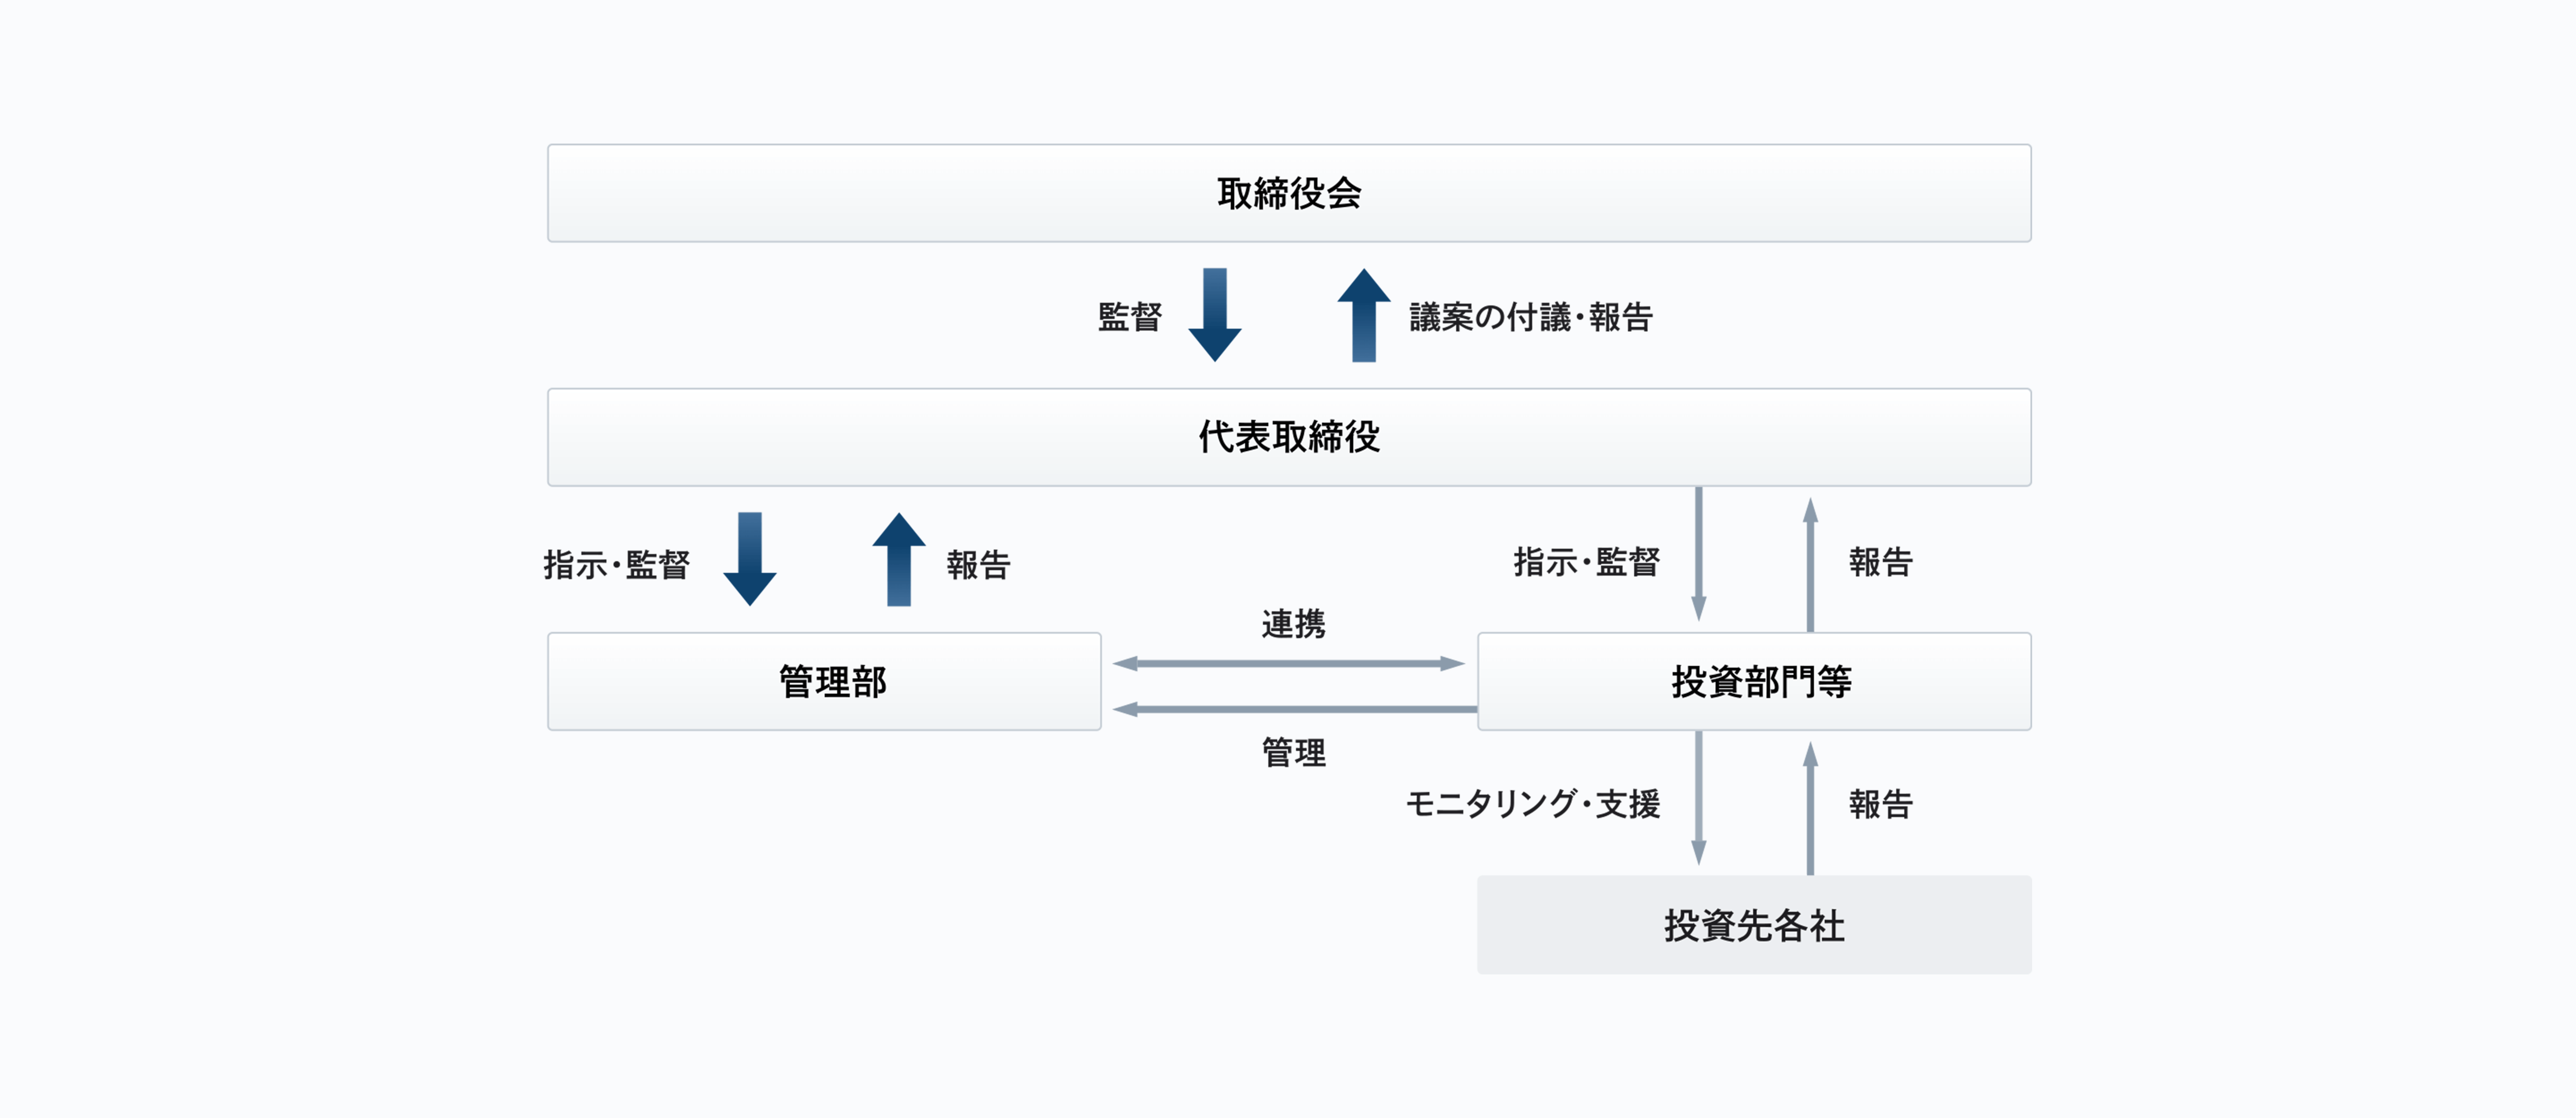Click the double-headed 連携 arrow
Viewport: 2576px width, 1118px height.
coord(1288,663)
